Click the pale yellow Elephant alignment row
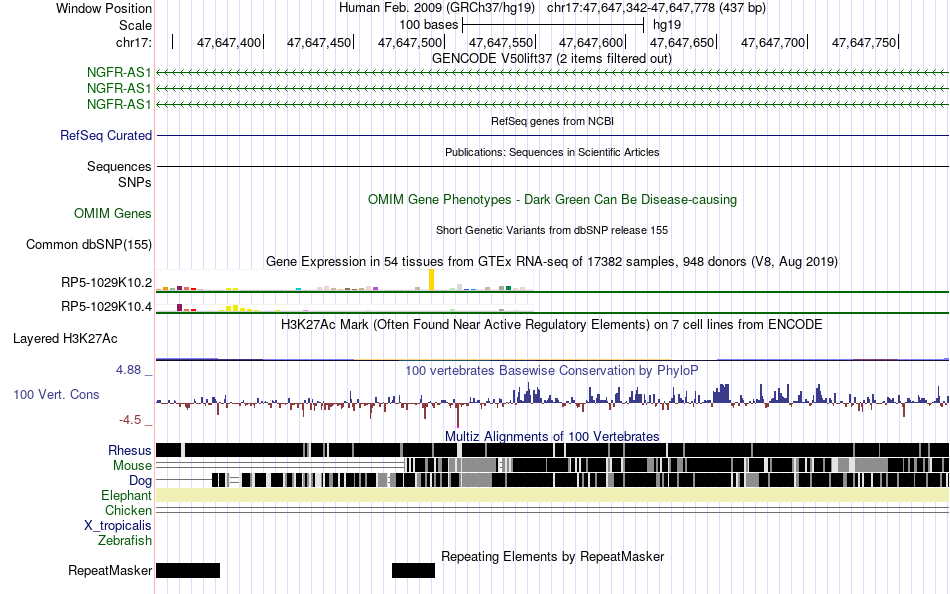Screen dimensions: 950x594 click(553, 495)
